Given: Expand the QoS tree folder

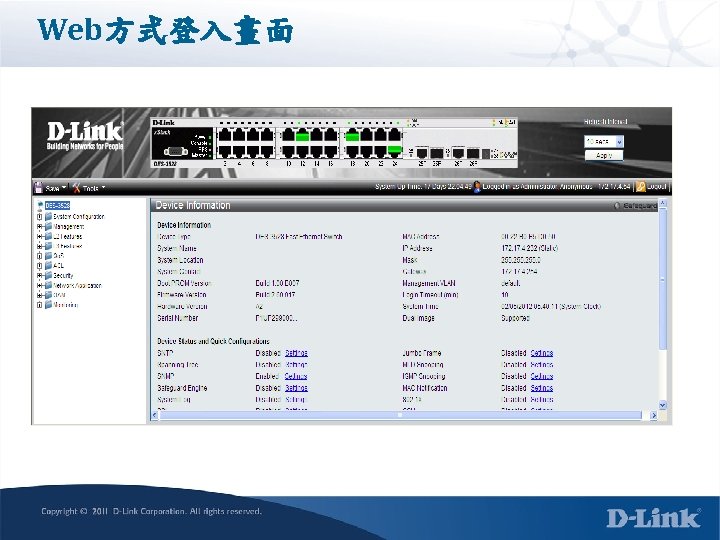Looking at the screenshot, I should 39,256.
